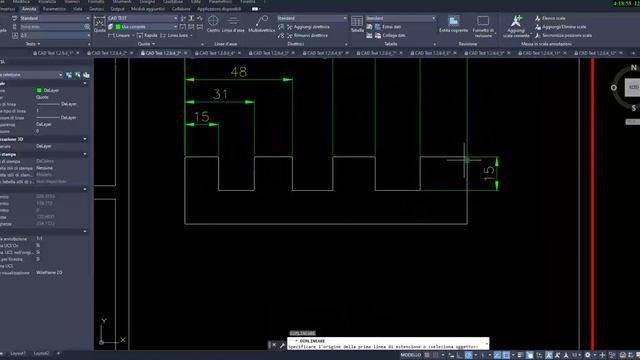Screen dimensions: 640x360
Task: Select the 48 dimension in the drawing
Action: (239, 72)
